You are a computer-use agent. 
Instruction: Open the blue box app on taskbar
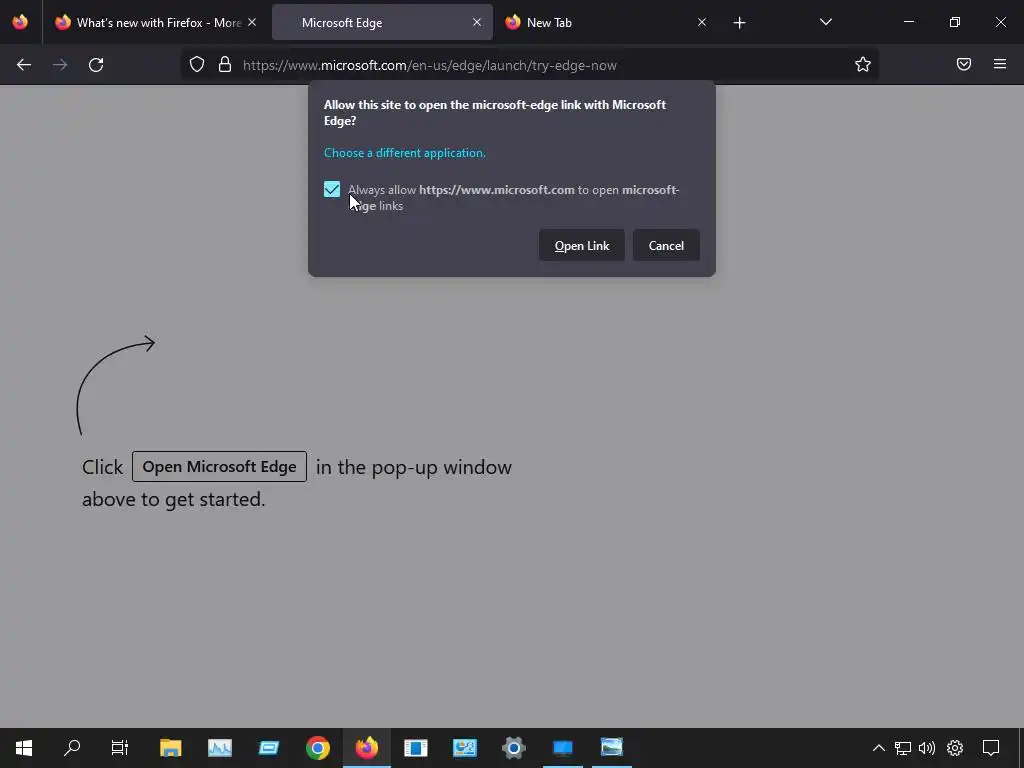coord(268,748)
